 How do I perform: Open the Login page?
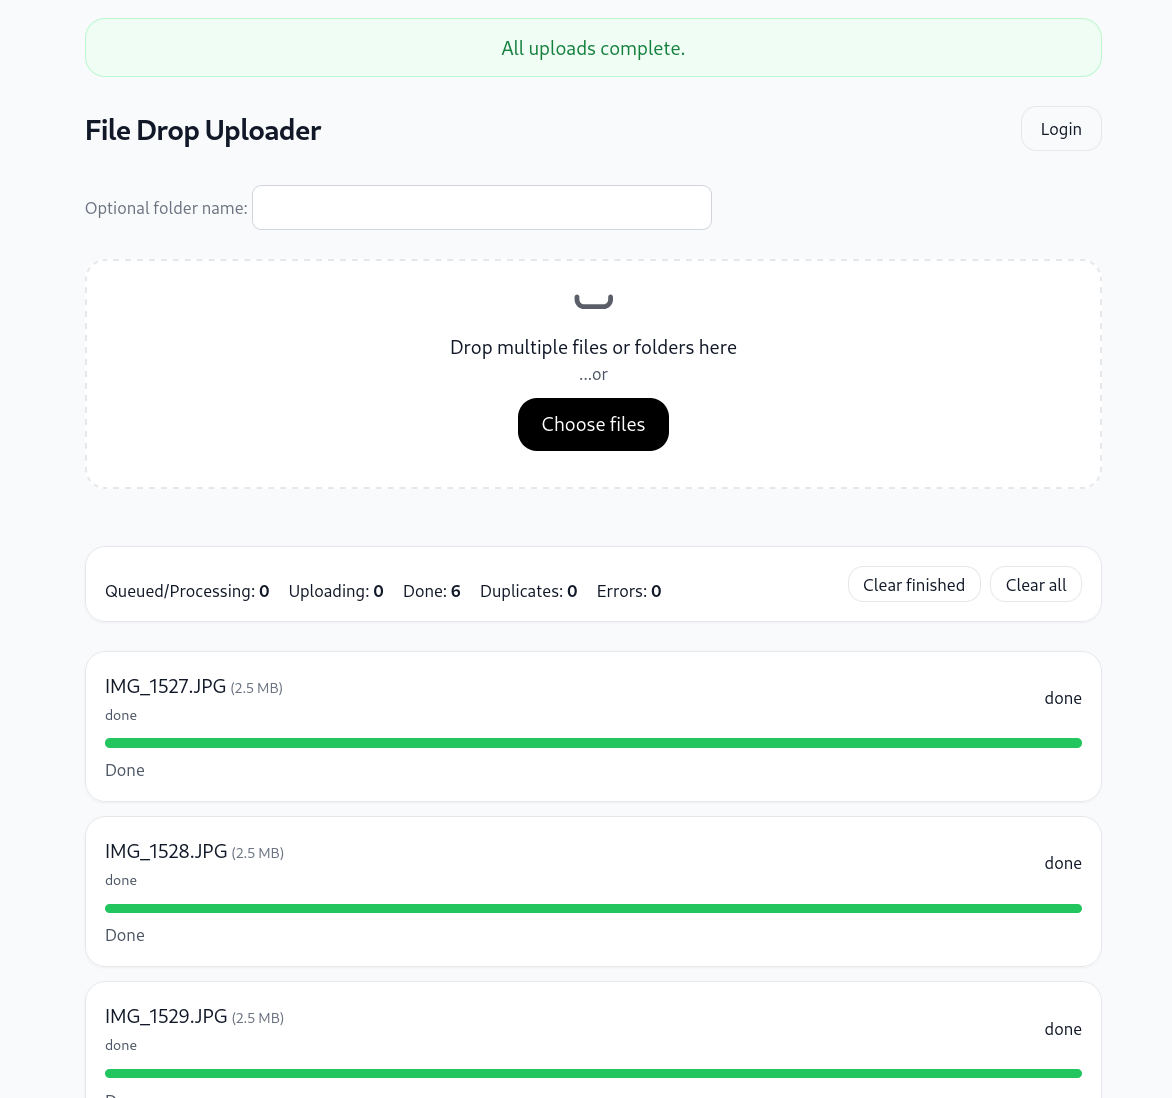1060,129
